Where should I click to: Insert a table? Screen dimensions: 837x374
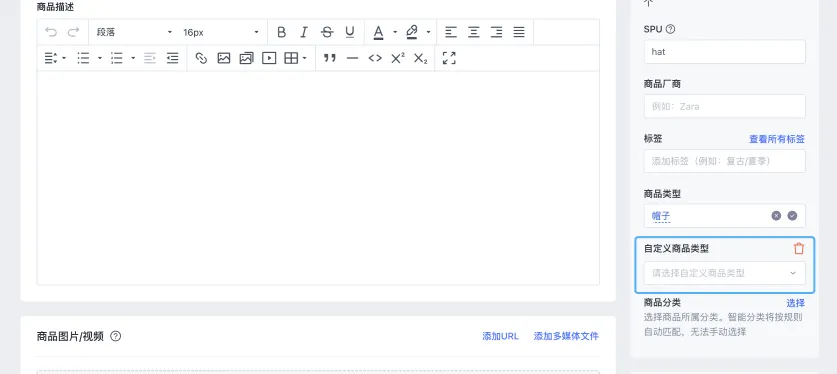click(x=291, y=58)
